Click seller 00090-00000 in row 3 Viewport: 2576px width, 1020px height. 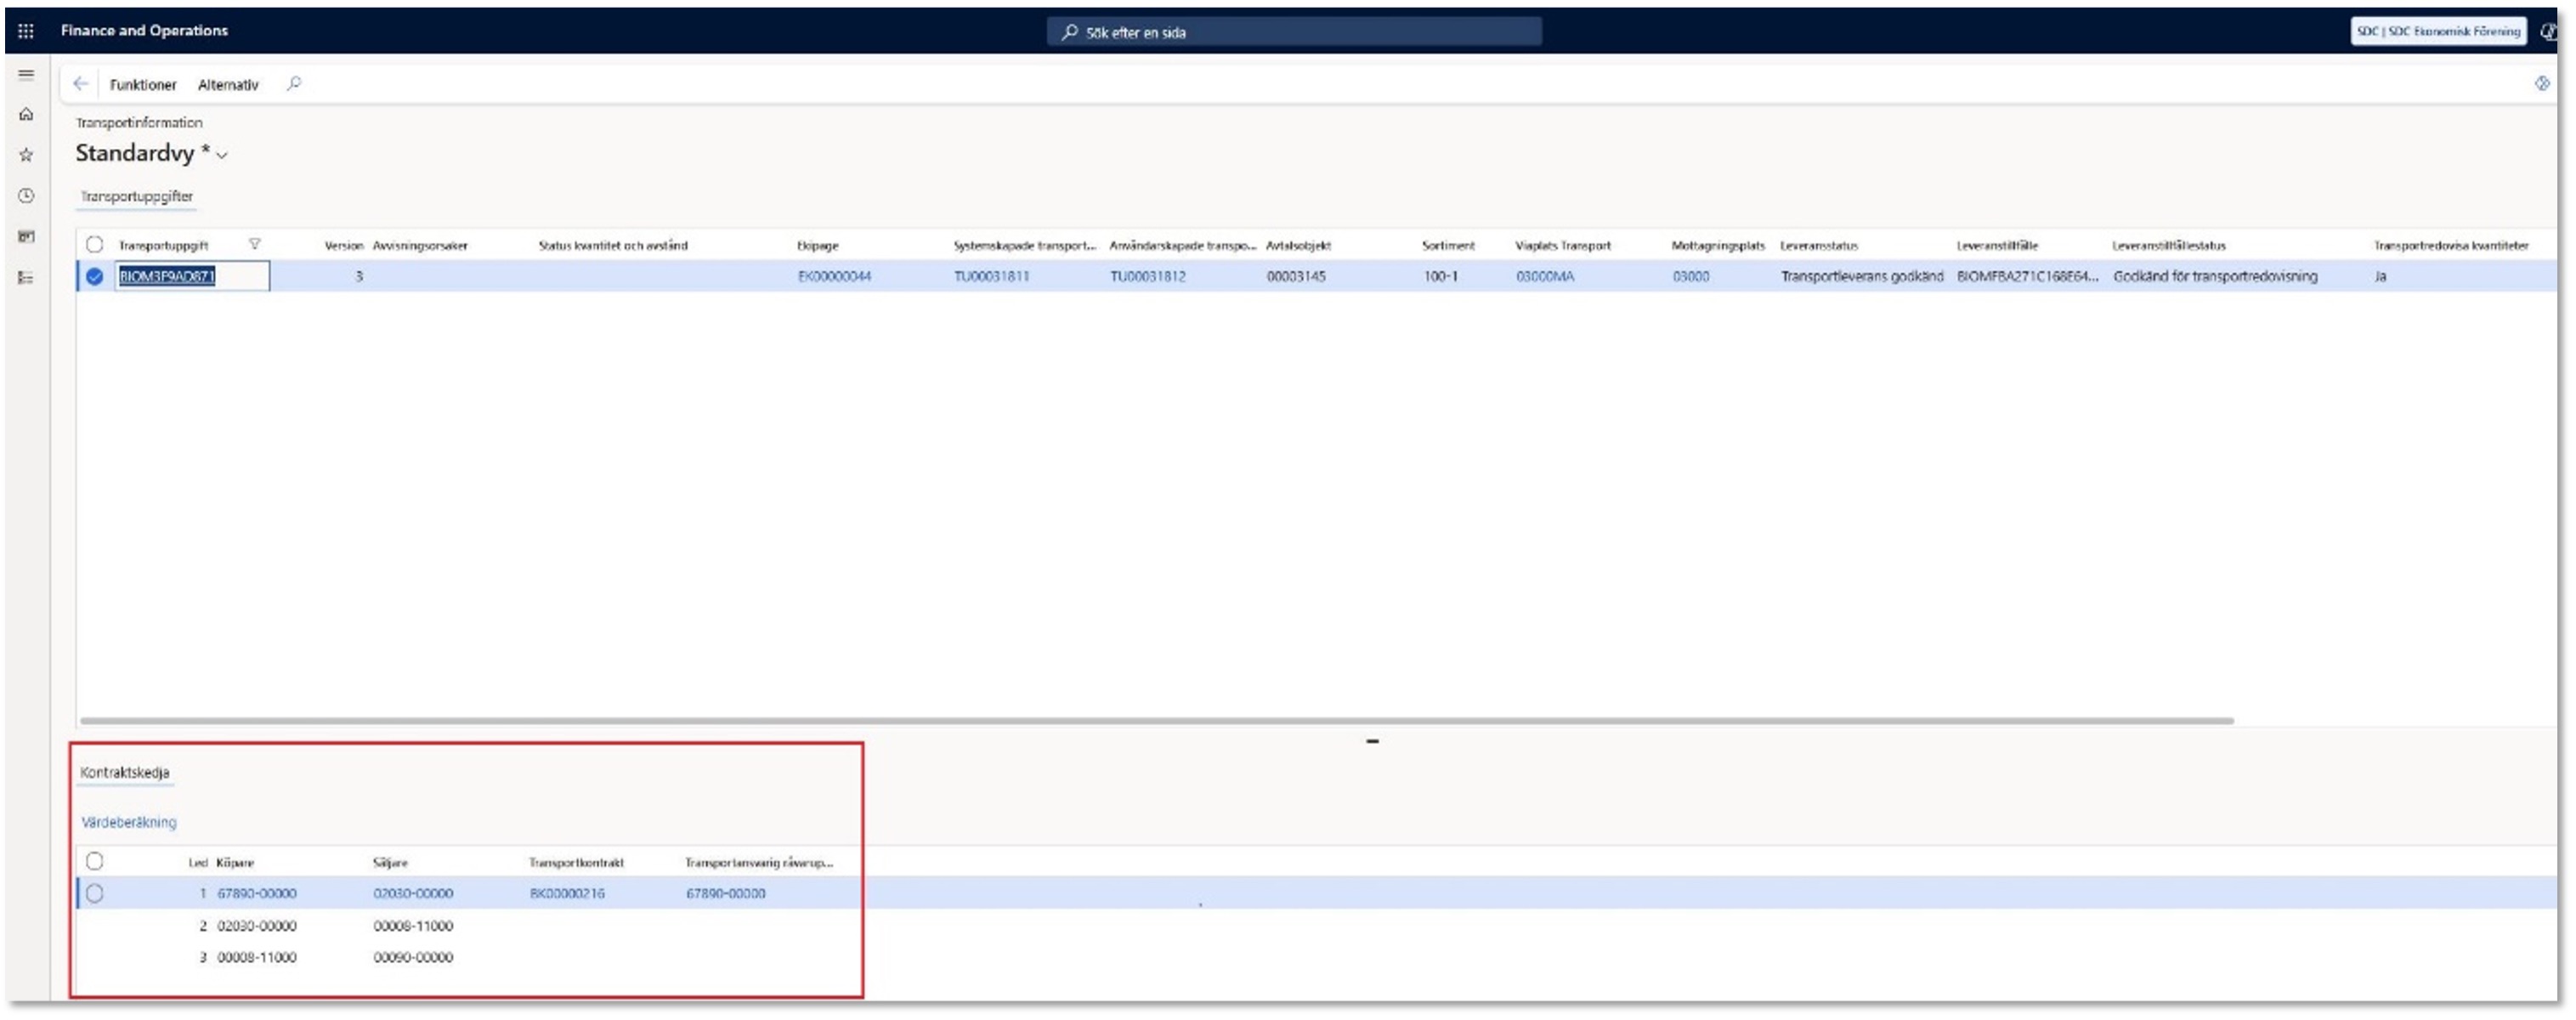(413, 958)
